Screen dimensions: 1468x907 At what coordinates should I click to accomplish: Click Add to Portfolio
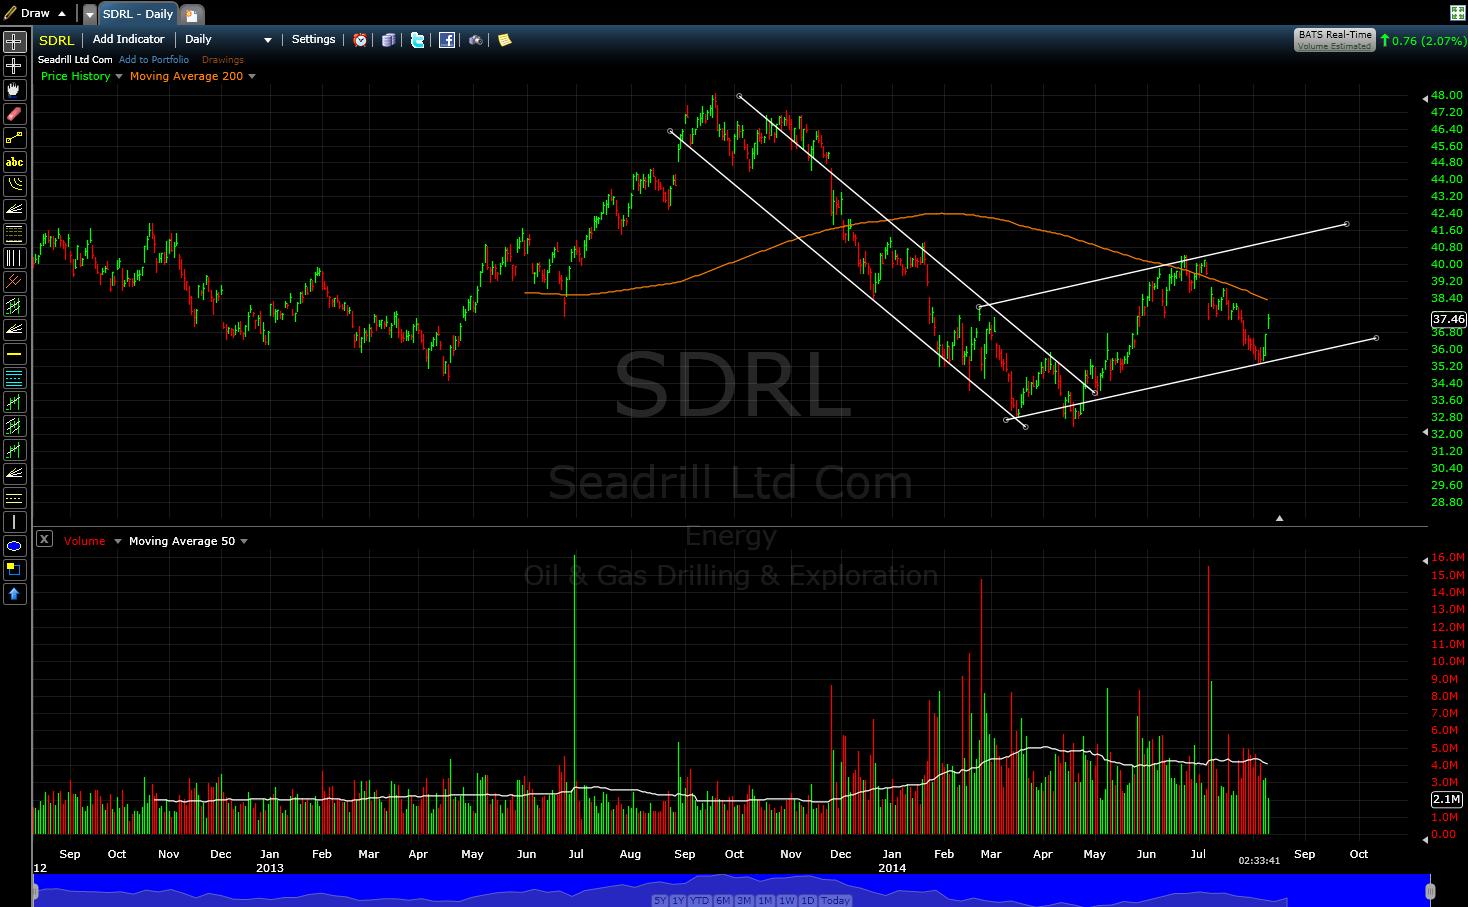tap(153, 60)
